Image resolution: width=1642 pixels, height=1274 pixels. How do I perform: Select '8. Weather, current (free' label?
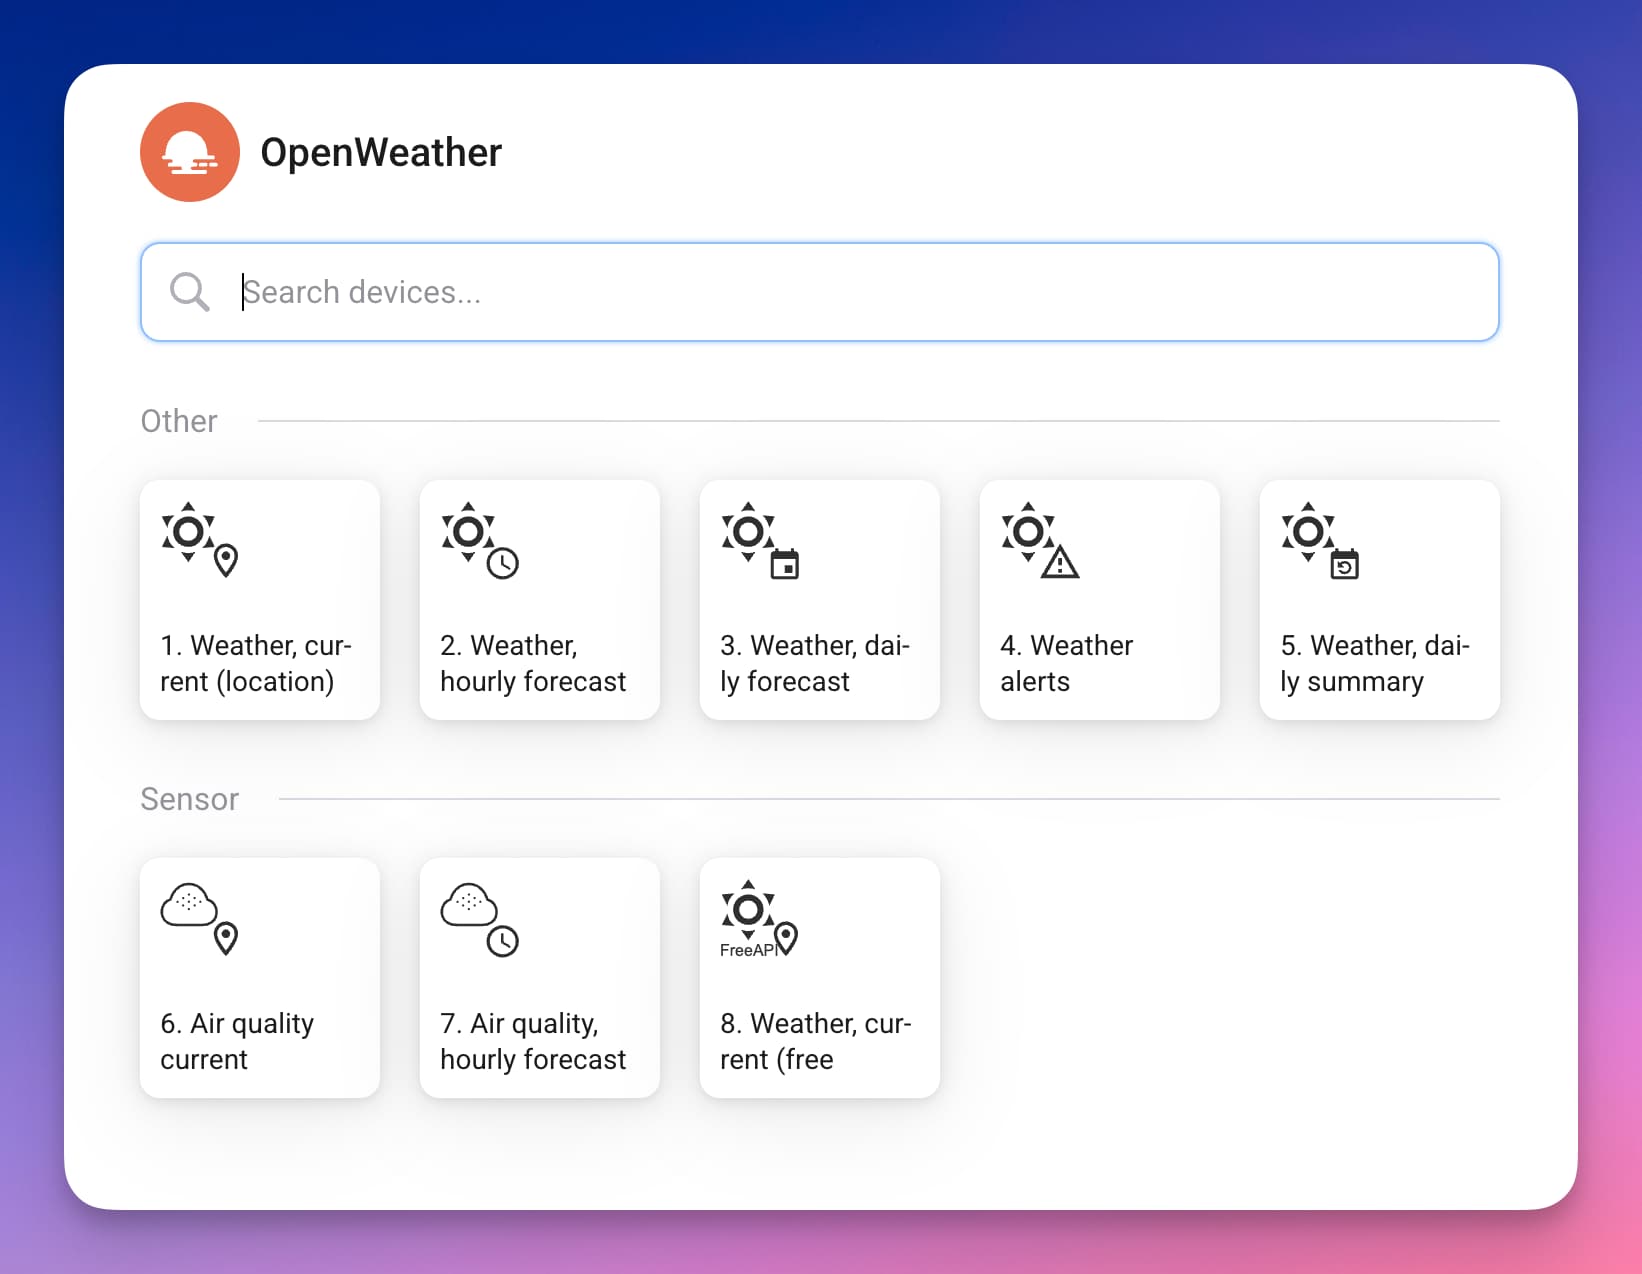(816, 1041)
